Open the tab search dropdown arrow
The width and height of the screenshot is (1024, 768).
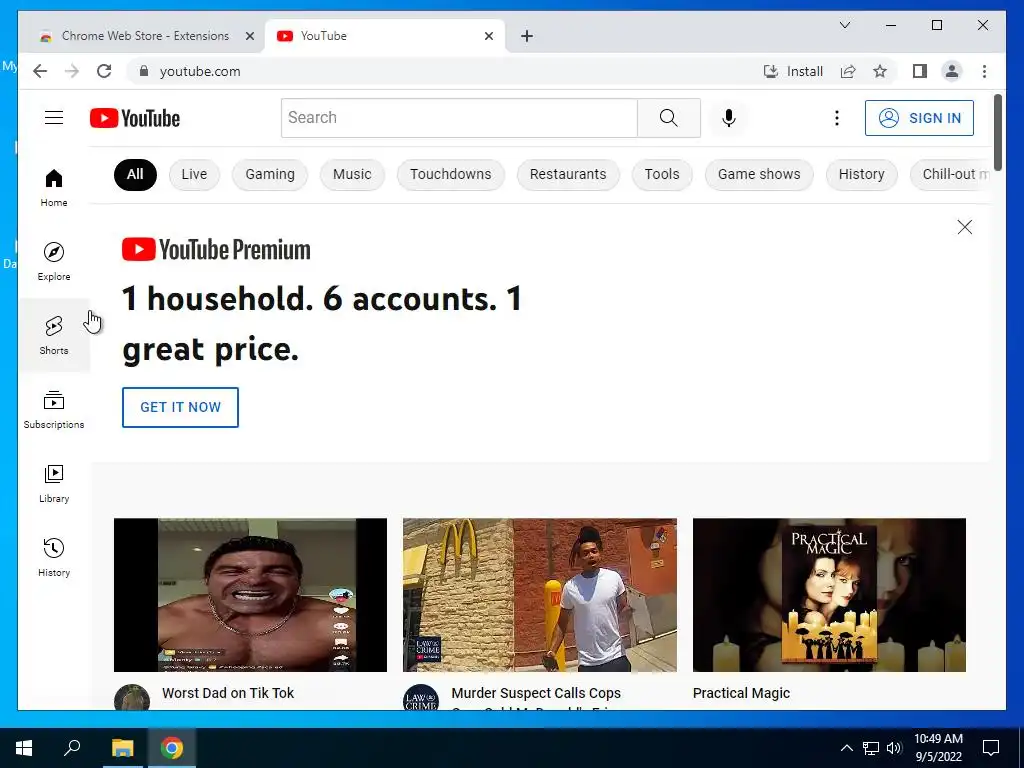coord(845,25)
